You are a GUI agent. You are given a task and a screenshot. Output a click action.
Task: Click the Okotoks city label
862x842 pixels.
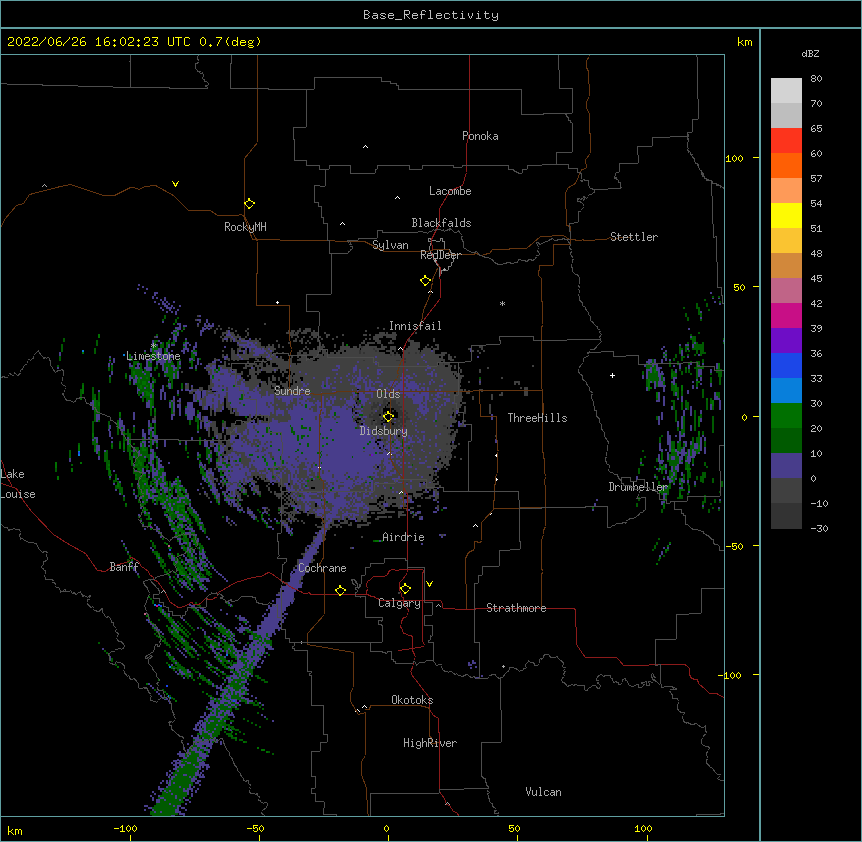pos(412,700)
